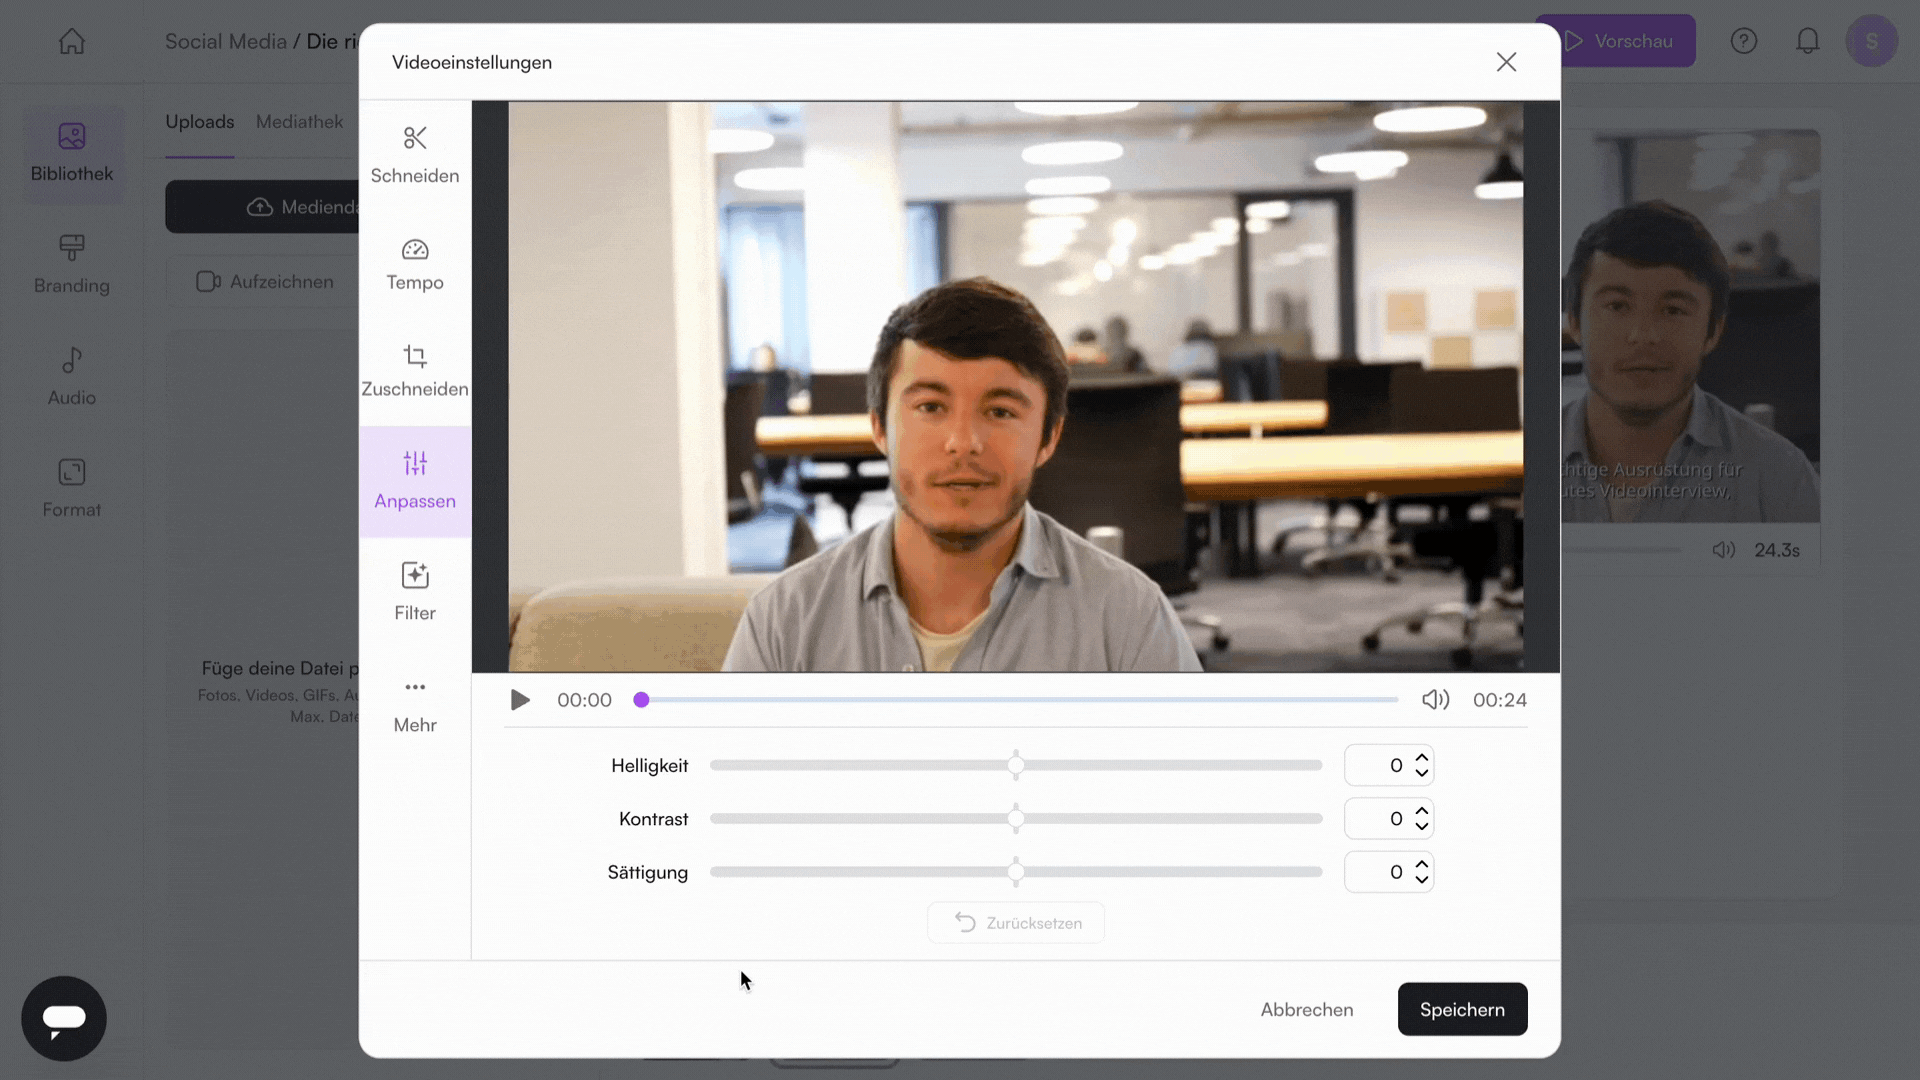Click the Sättigung number field
Viewport: 1920px width, 1080px height.
[1389, 872]
